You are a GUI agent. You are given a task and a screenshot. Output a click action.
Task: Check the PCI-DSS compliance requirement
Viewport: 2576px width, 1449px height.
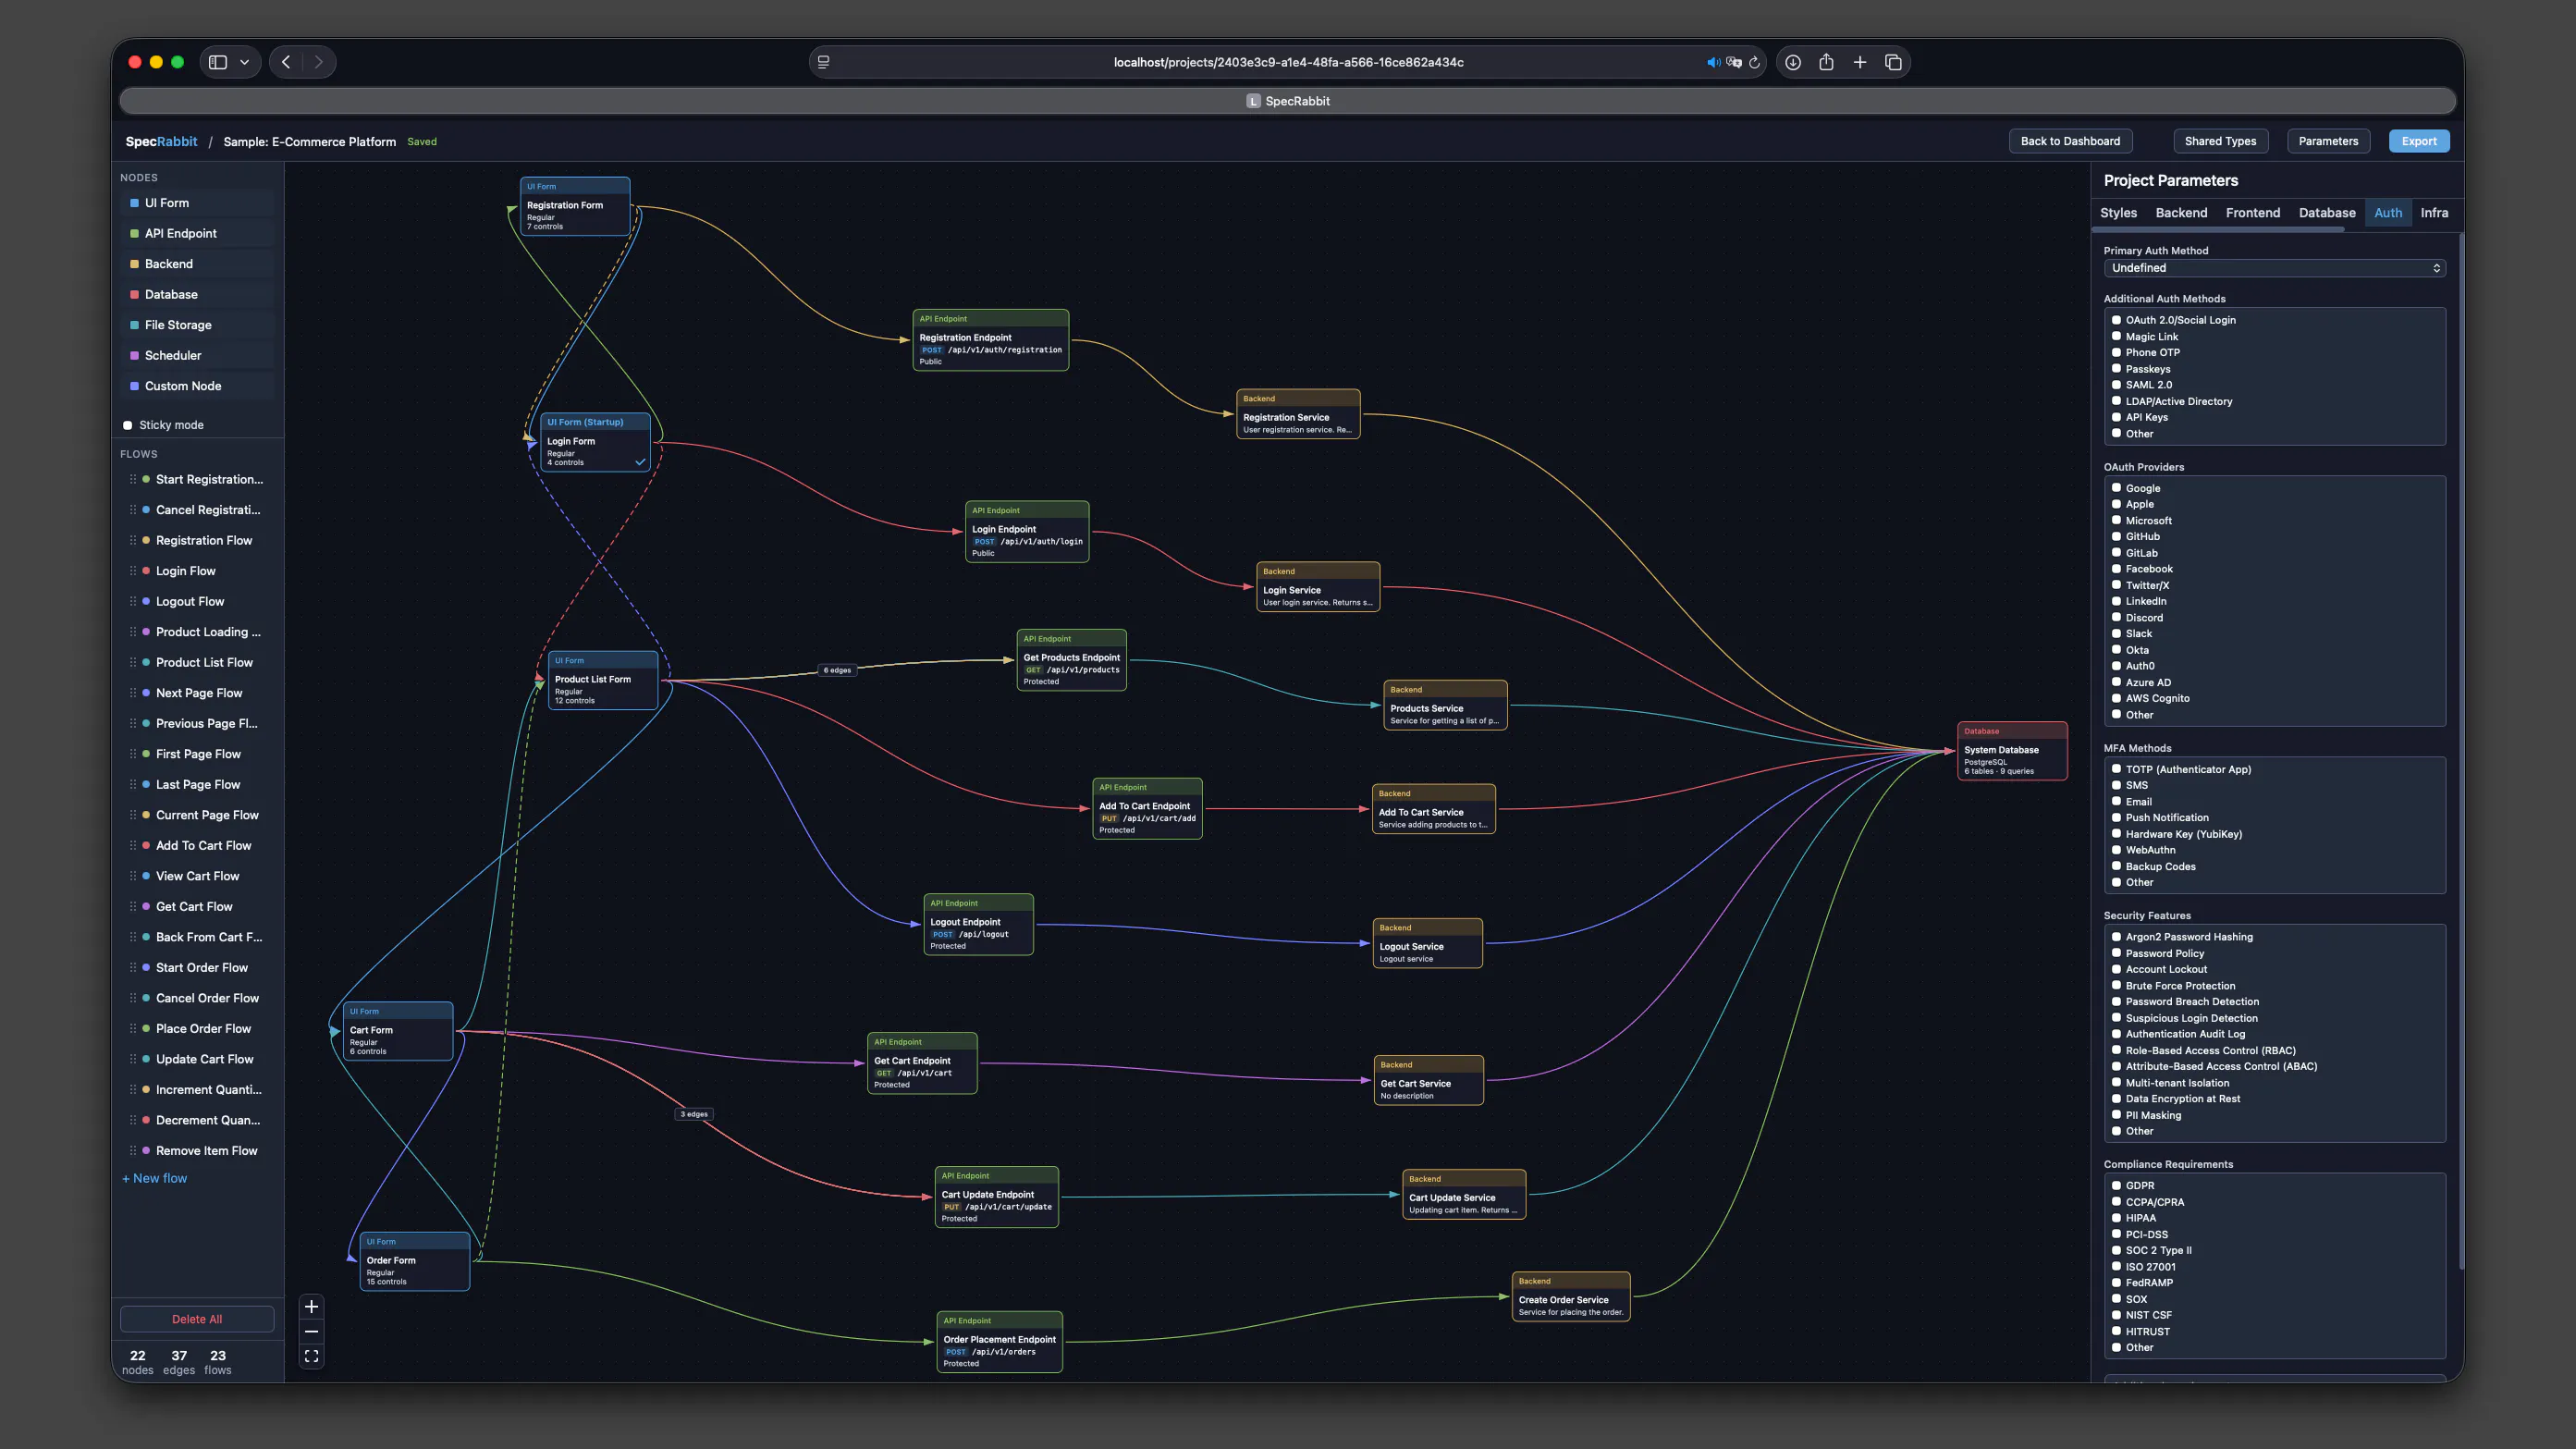(x=2116, y=1234)
